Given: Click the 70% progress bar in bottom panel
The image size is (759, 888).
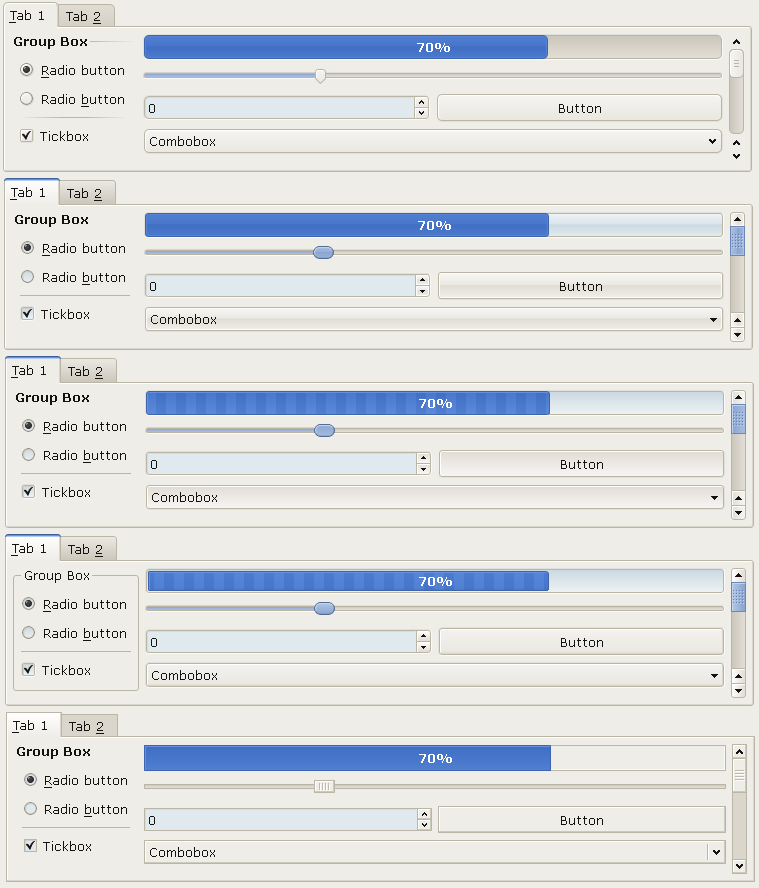Looking at the screenshot, I should 435,758.
